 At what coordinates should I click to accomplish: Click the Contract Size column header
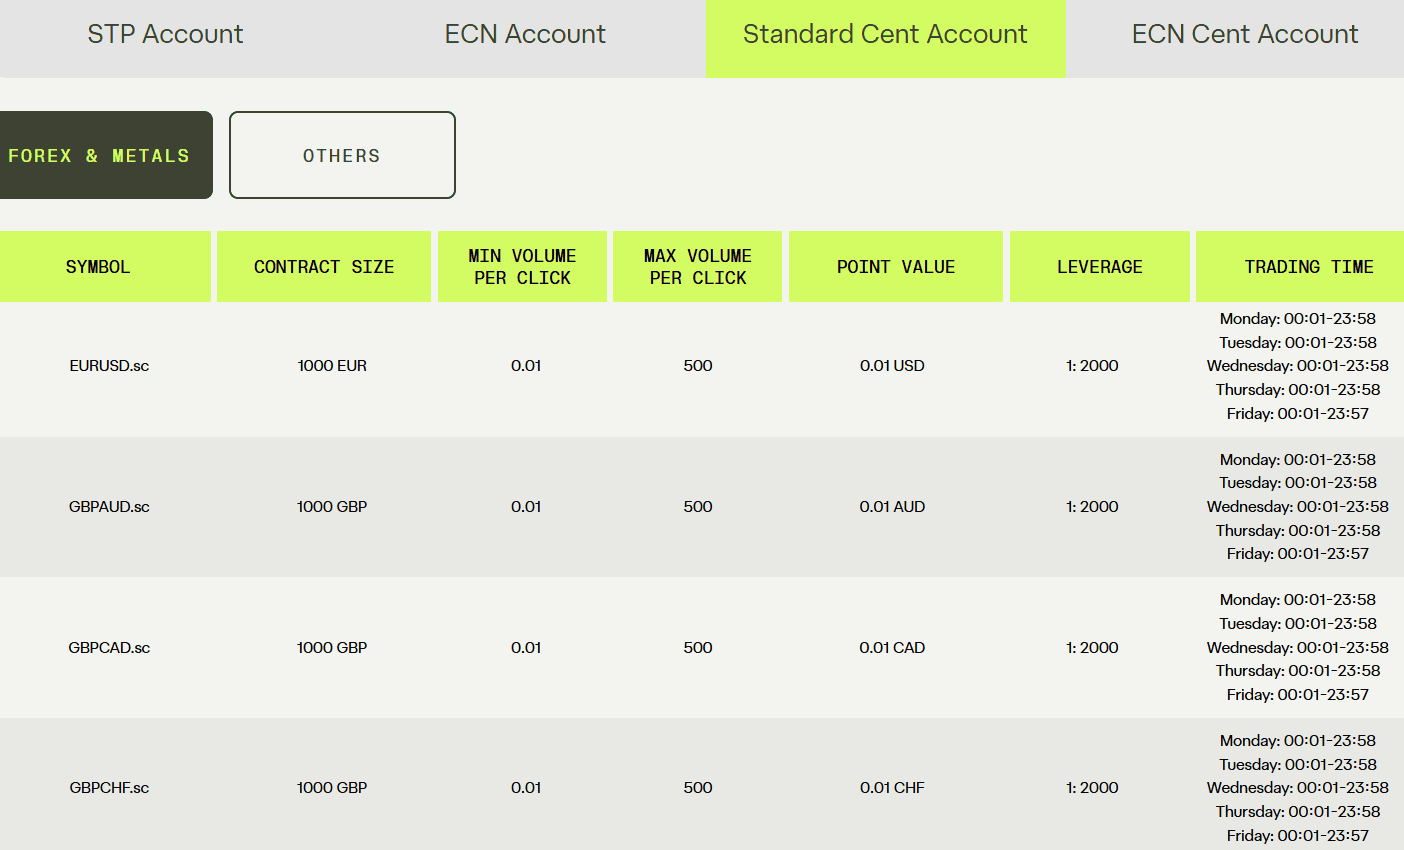coord(324,267)
